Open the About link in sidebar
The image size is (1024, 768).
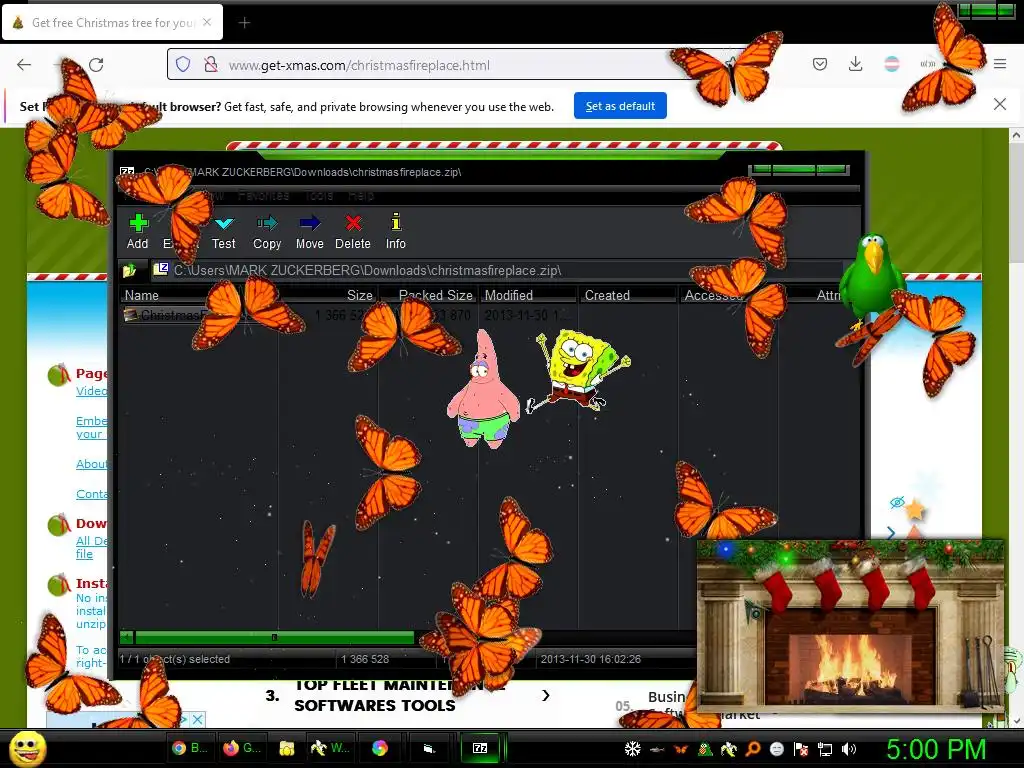(91, 464)
